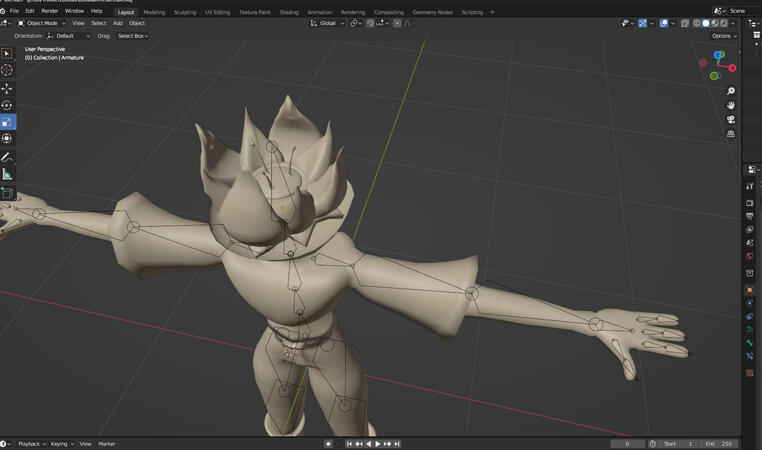Open the Bone properties tab

(x=750, y=343)
